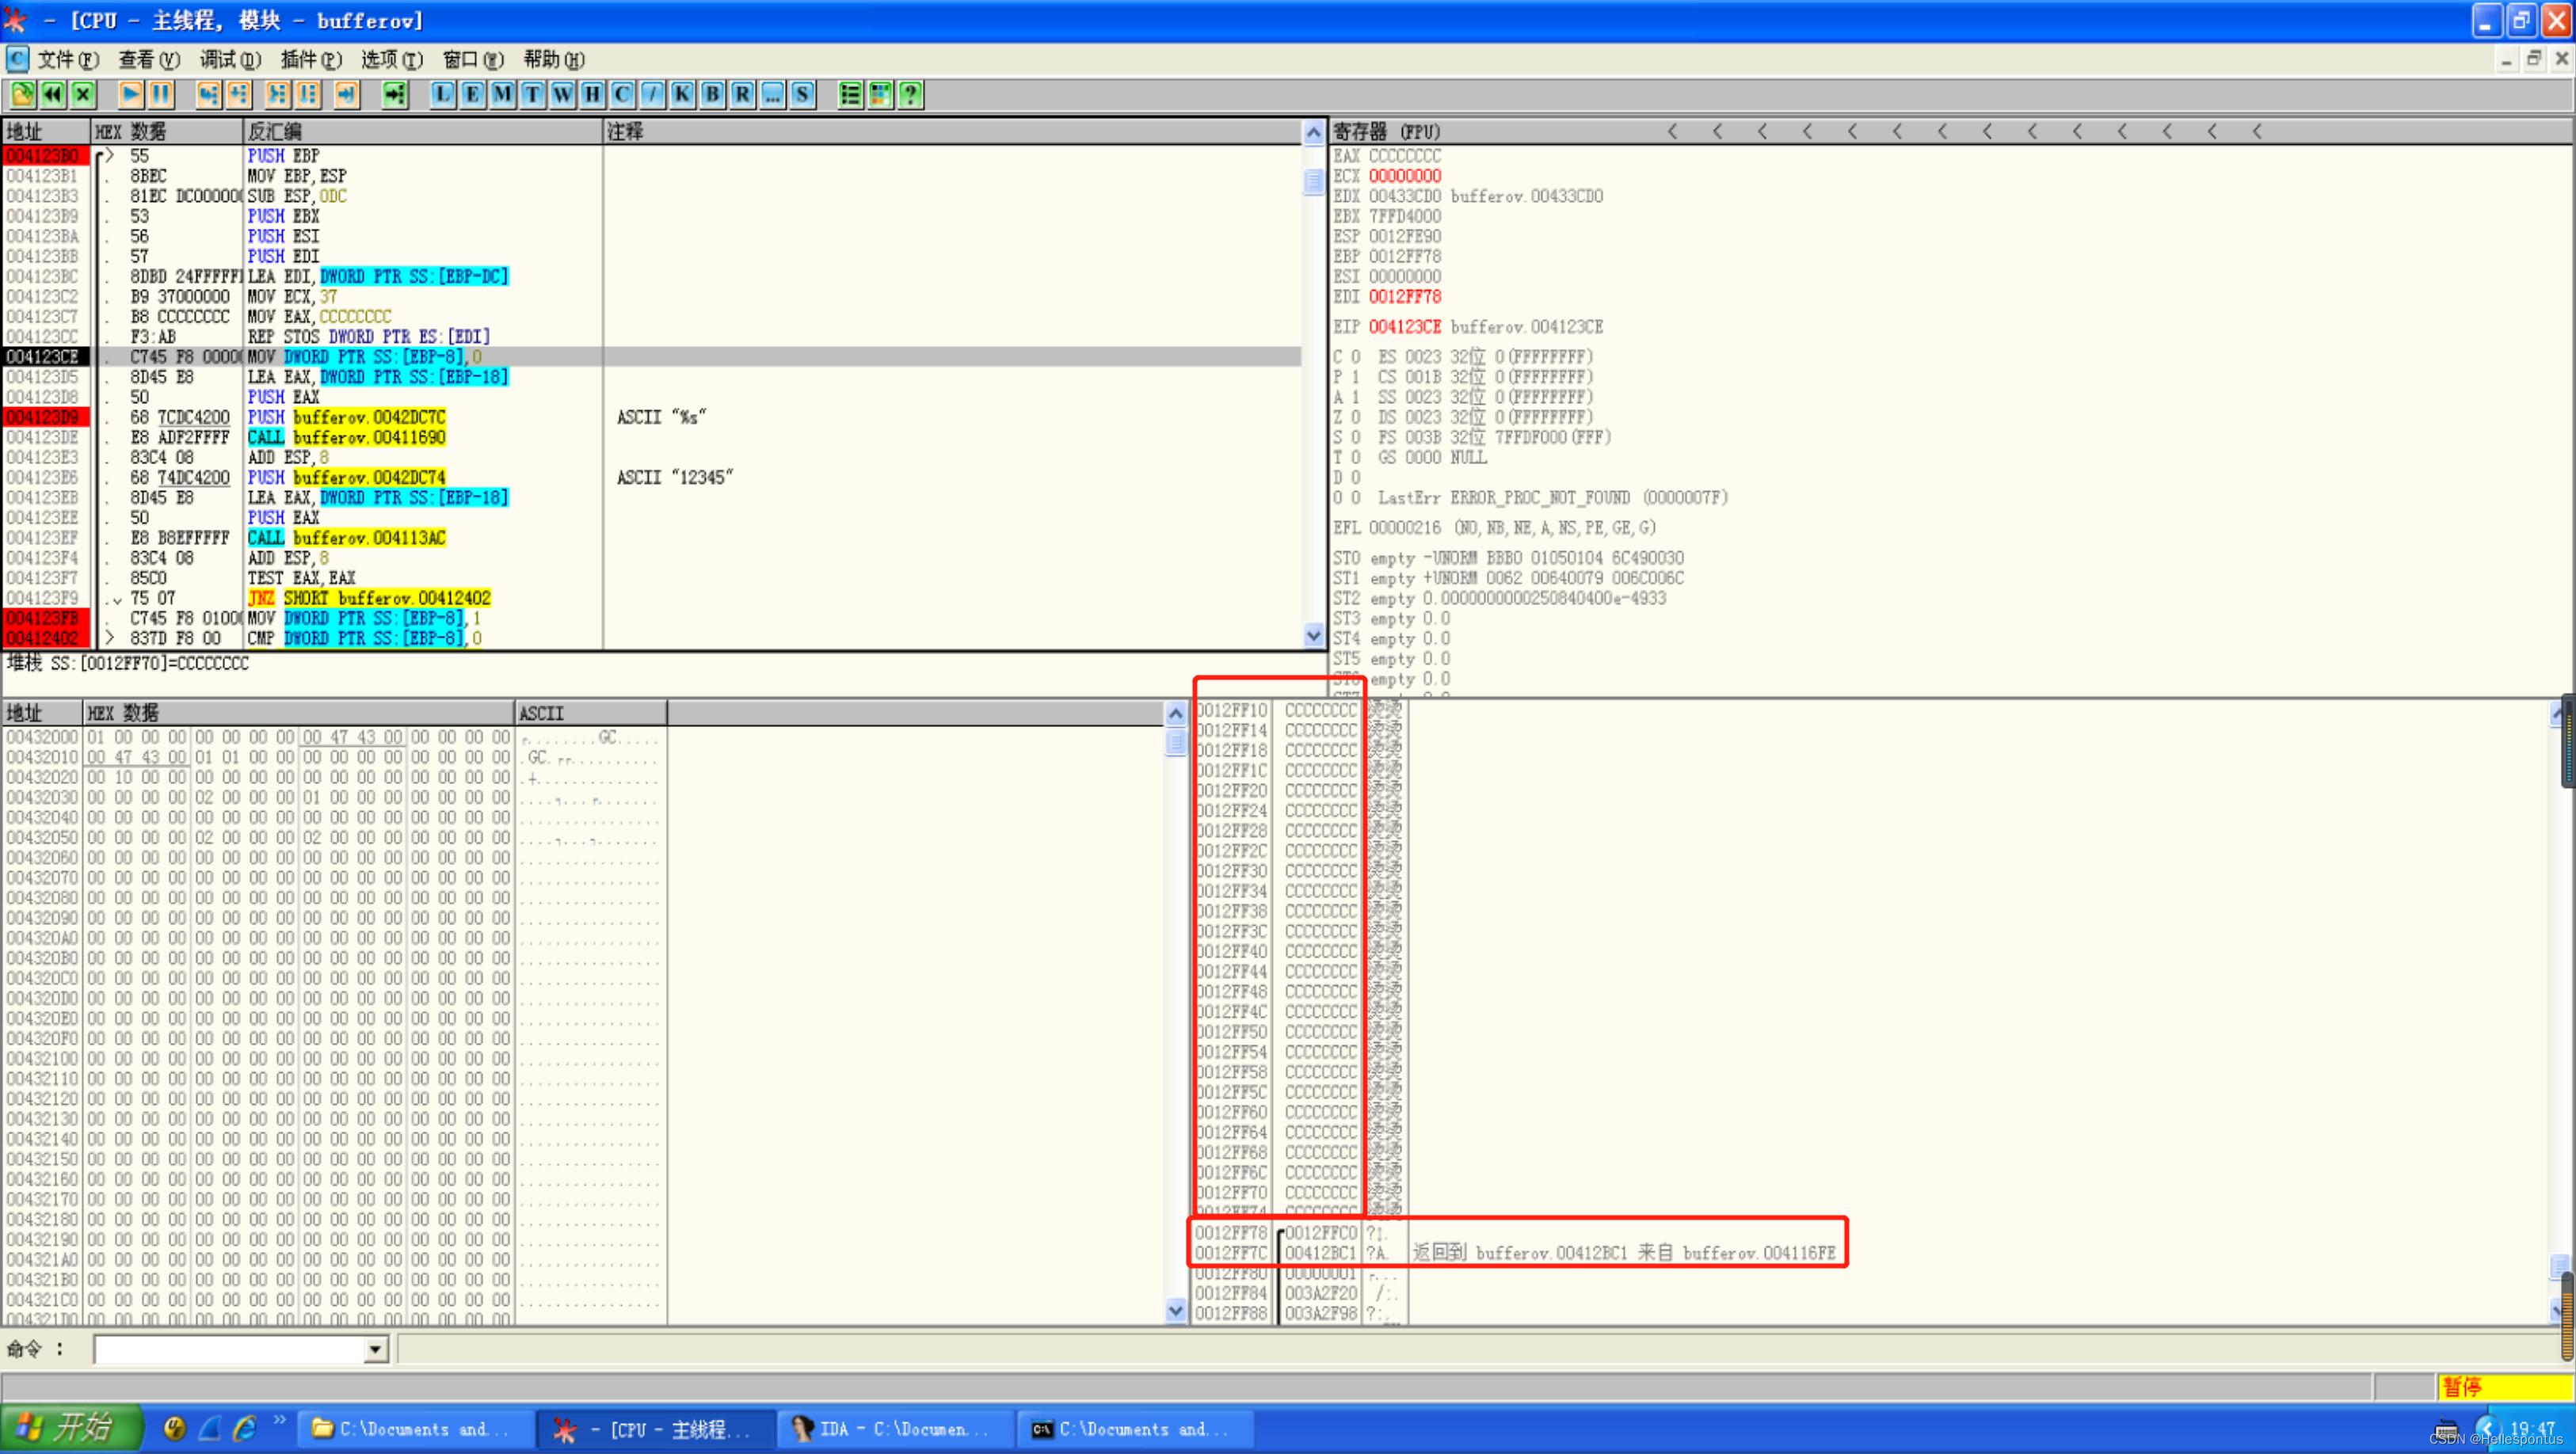This screenshot has height=1454, width=2576.
Task: Open the command line dropdown arrow
Action: click(x=375, y=1350)
